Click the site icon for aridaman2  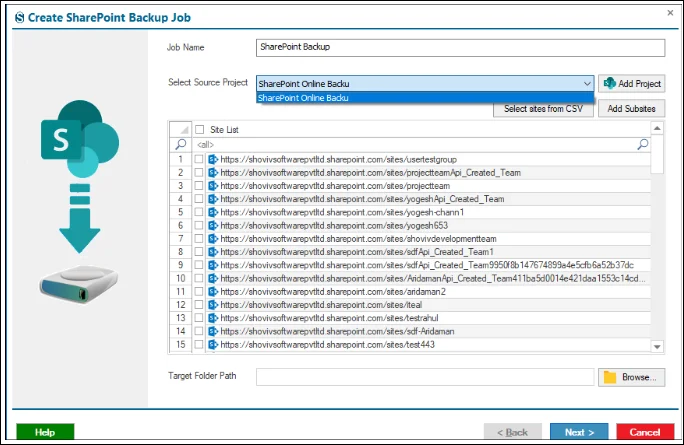tap(213, 291)
